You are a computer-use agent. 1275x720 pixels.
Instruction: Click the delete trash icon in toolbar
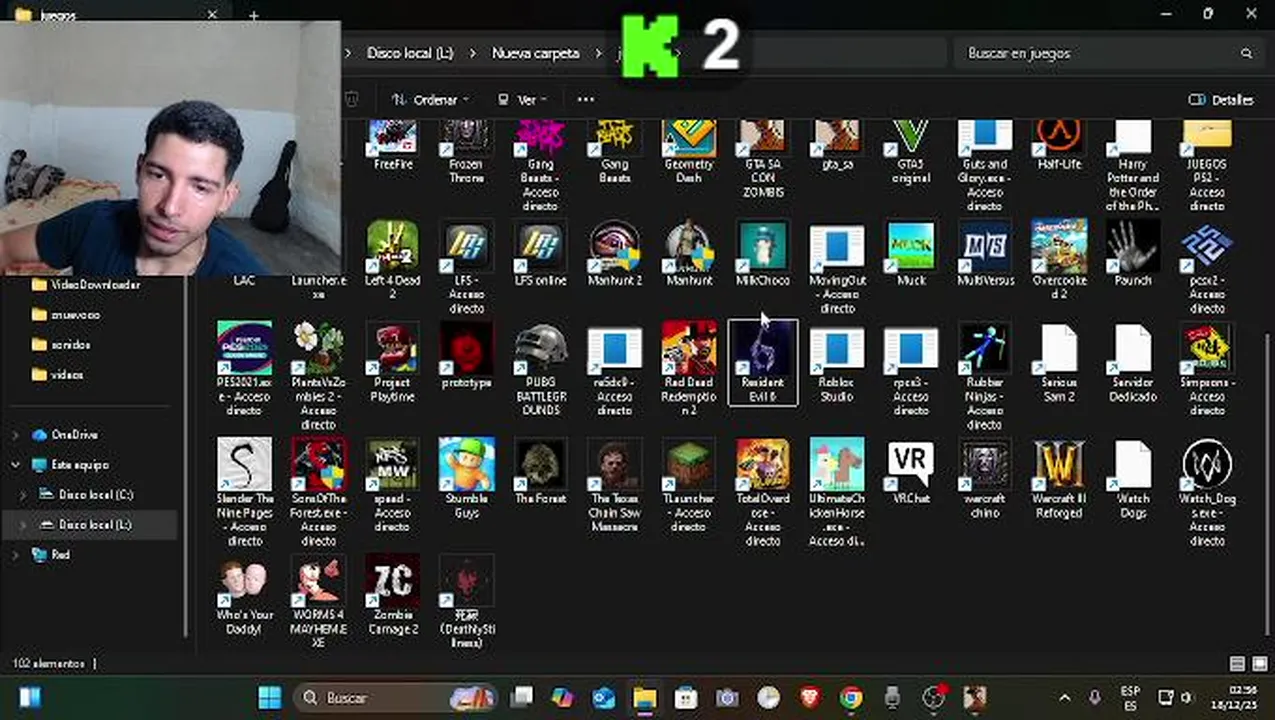coord(352,99)
